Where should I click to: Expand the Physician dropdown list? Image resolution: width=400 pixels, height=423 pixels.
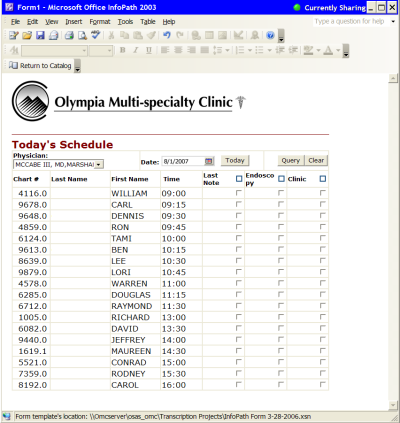(99, 165)
